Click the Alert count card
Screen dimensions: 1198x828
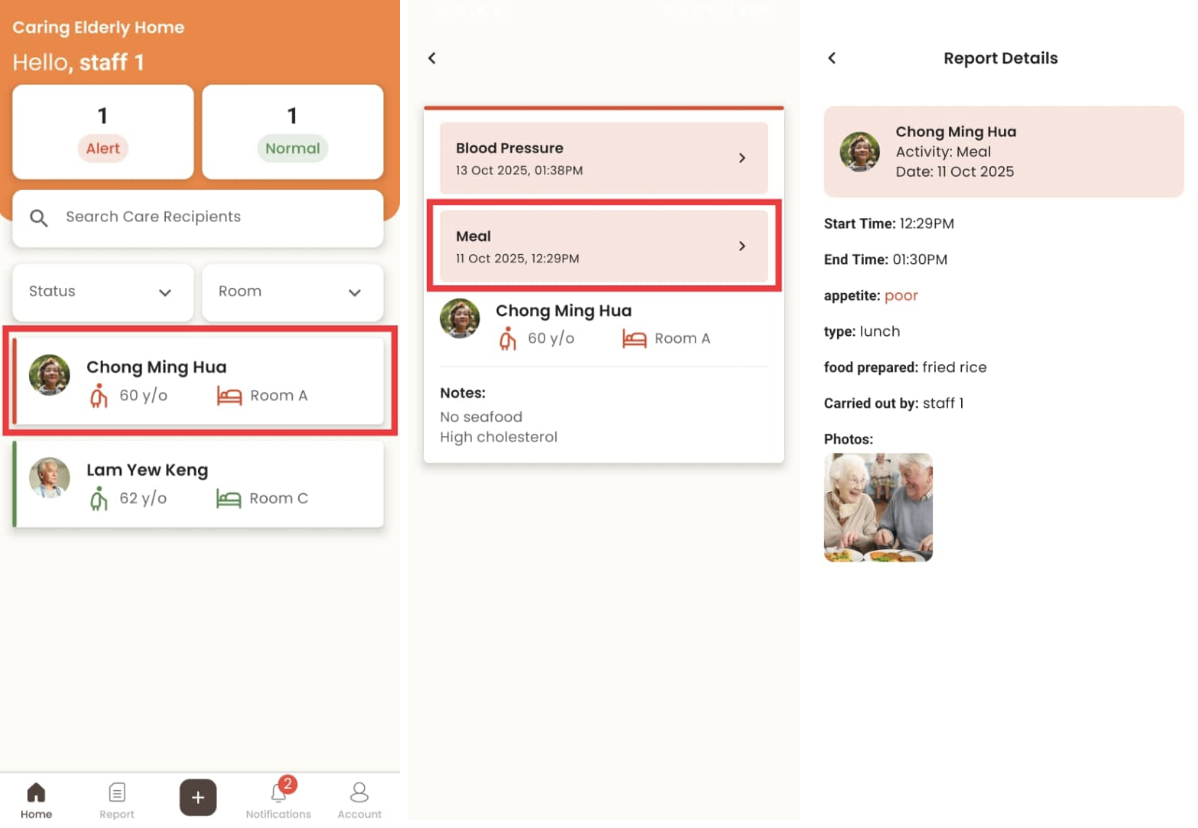(103, 131)
